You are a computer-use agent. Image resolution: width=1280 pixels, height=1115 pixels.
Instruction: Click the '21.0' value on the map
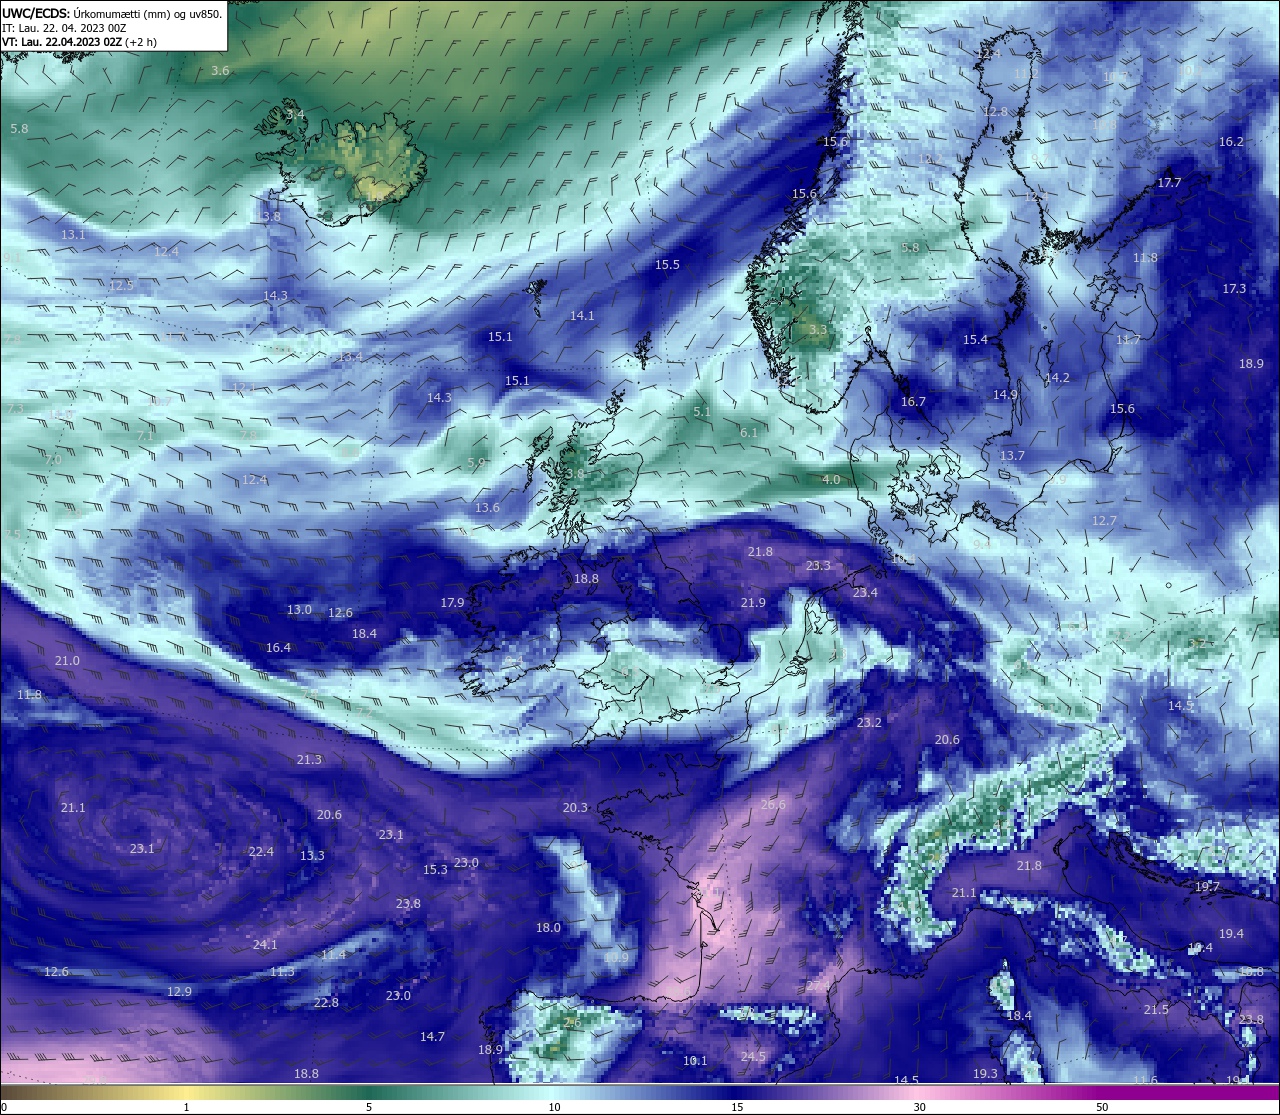[67, 661]
